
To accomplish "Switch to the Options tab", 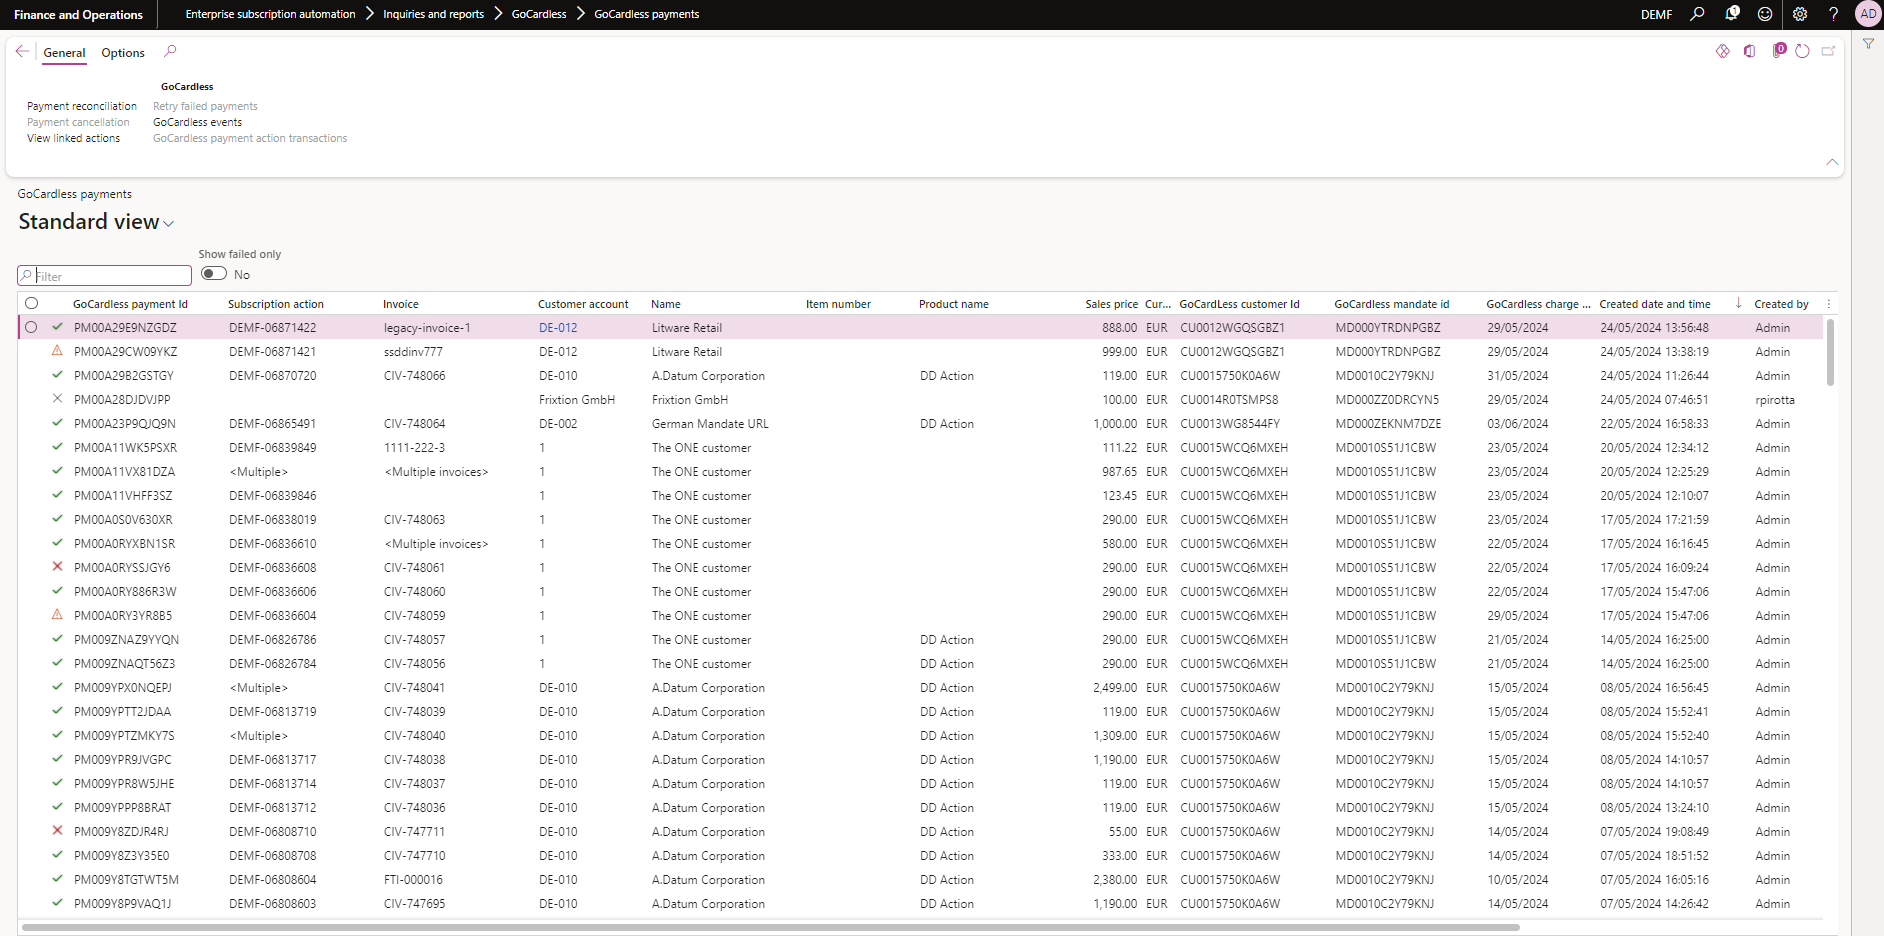I will 122,52.
